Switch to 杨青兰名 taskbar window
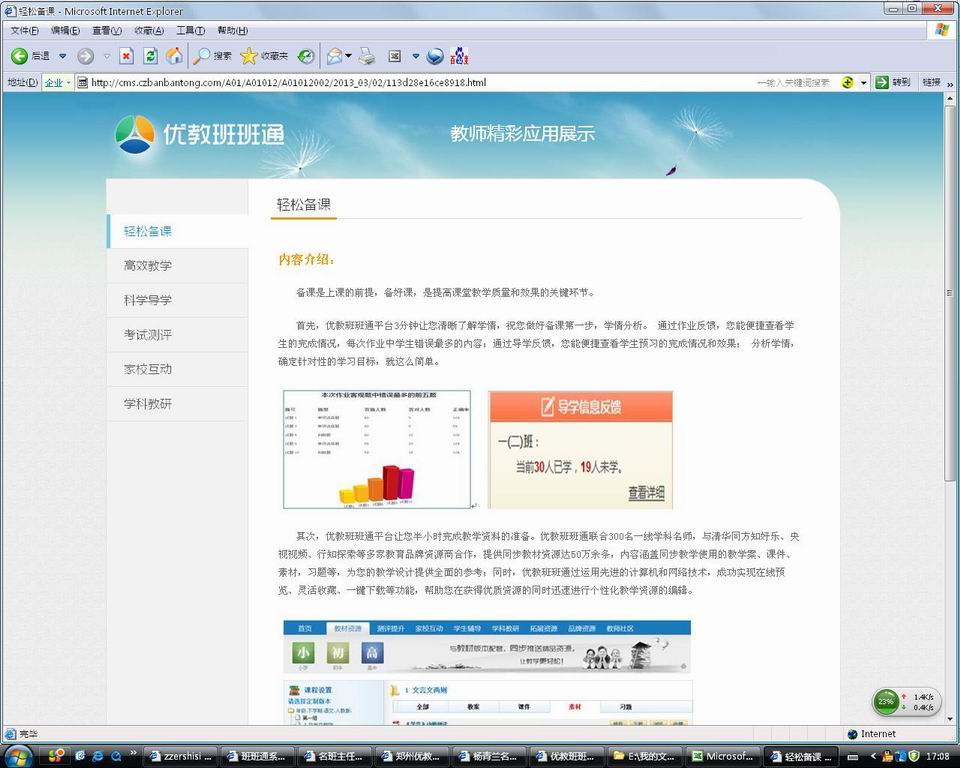 pos(489,756)
